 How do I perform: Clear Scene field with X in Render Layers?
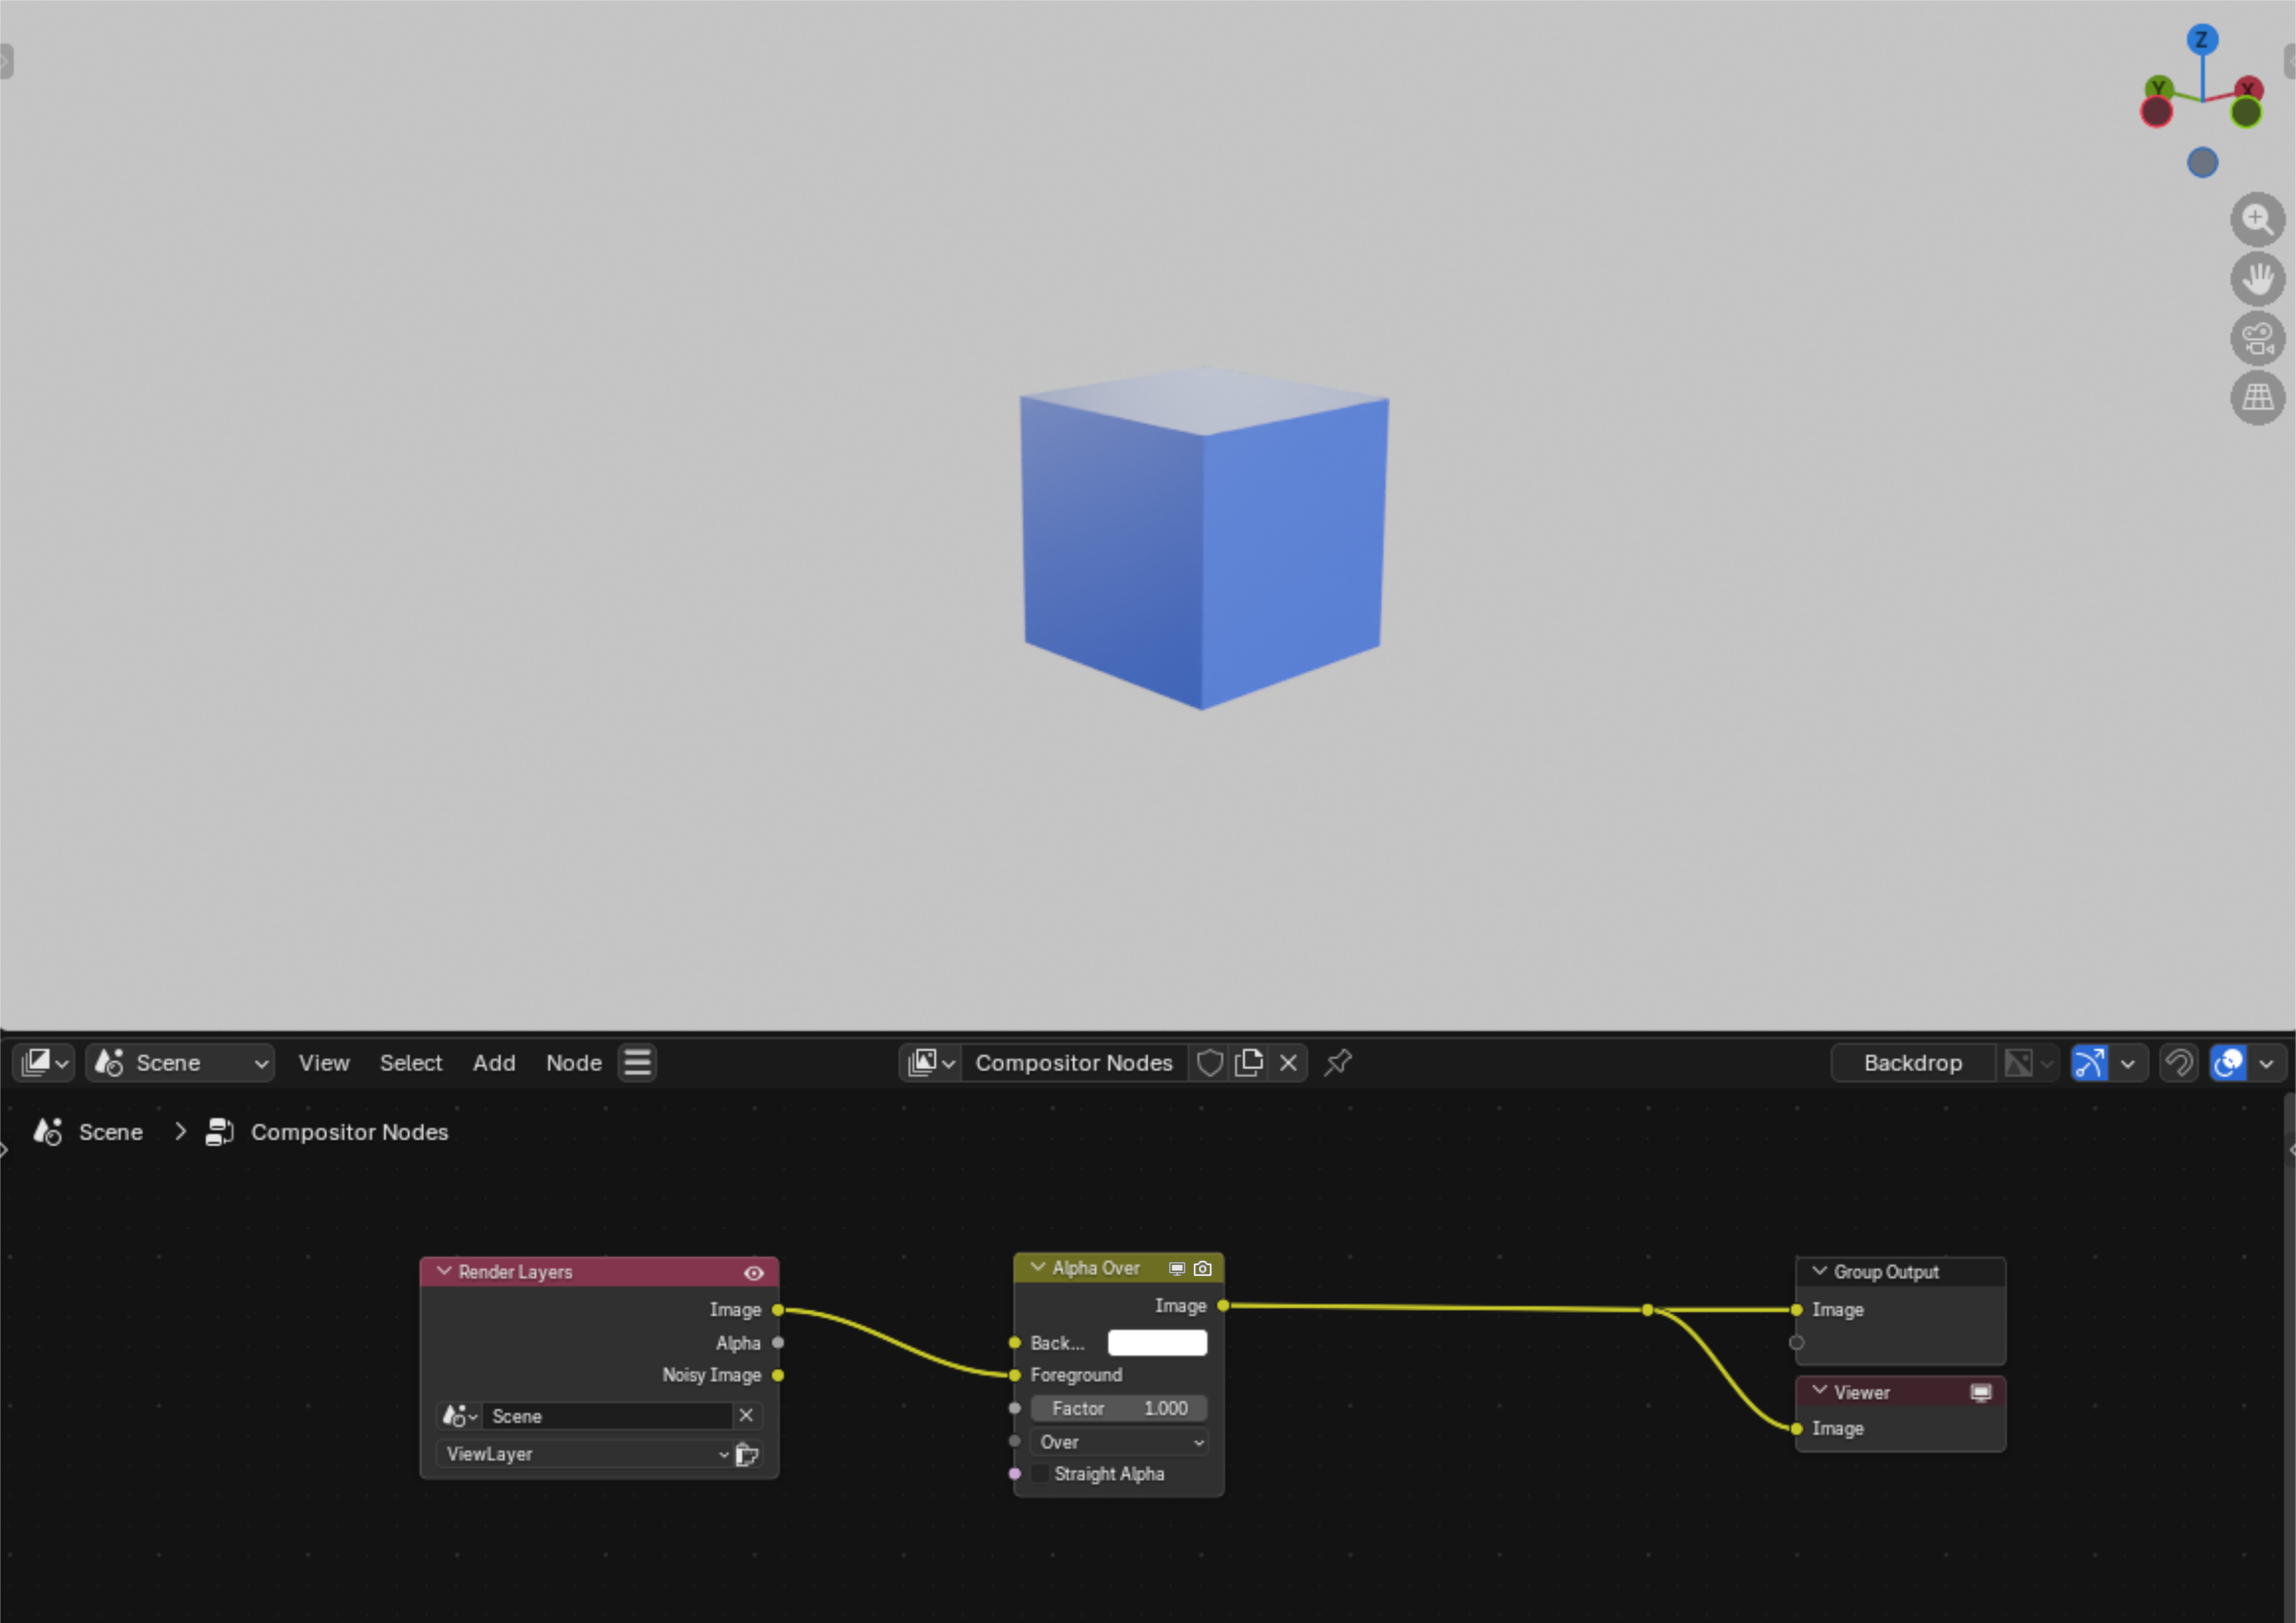click(746, 1415)
